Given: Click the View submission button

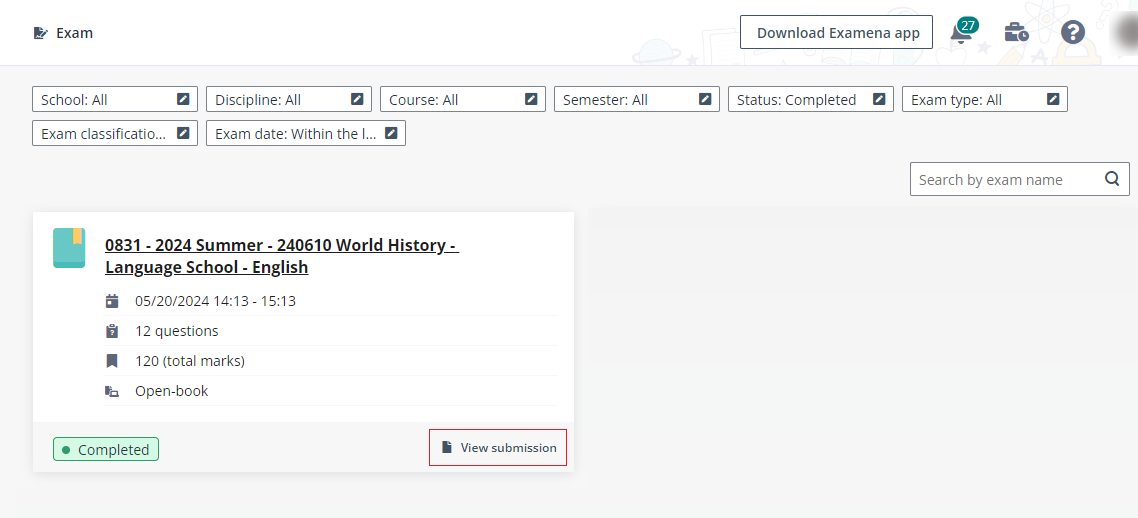Looking at the screenshot, I should click(498, 448).
